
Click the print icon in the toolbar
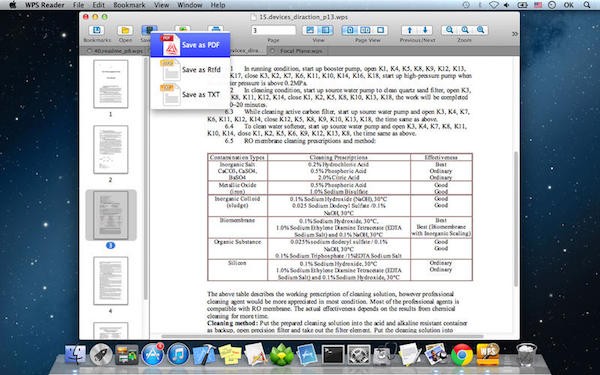coord(215,29)
